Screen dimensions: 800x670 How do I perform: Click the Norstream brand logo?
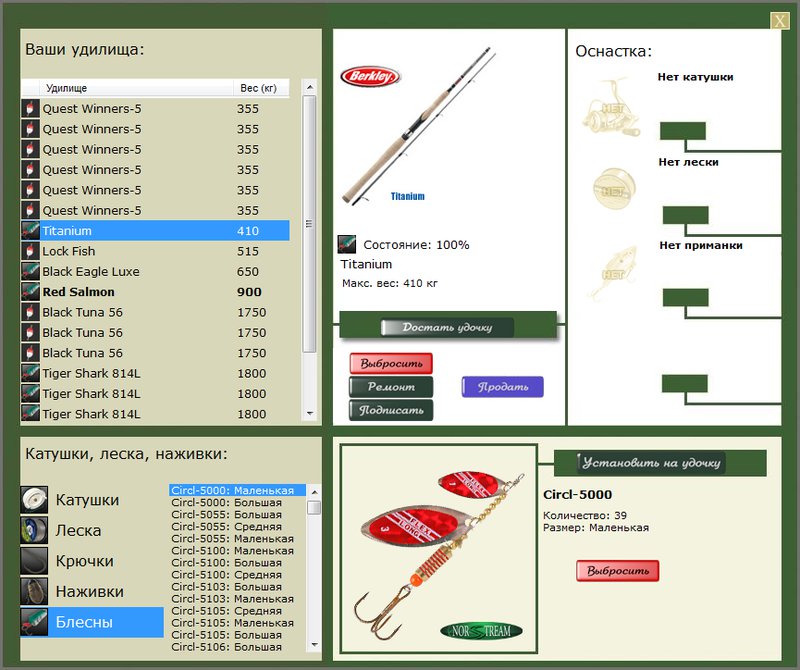coord(481,631)
